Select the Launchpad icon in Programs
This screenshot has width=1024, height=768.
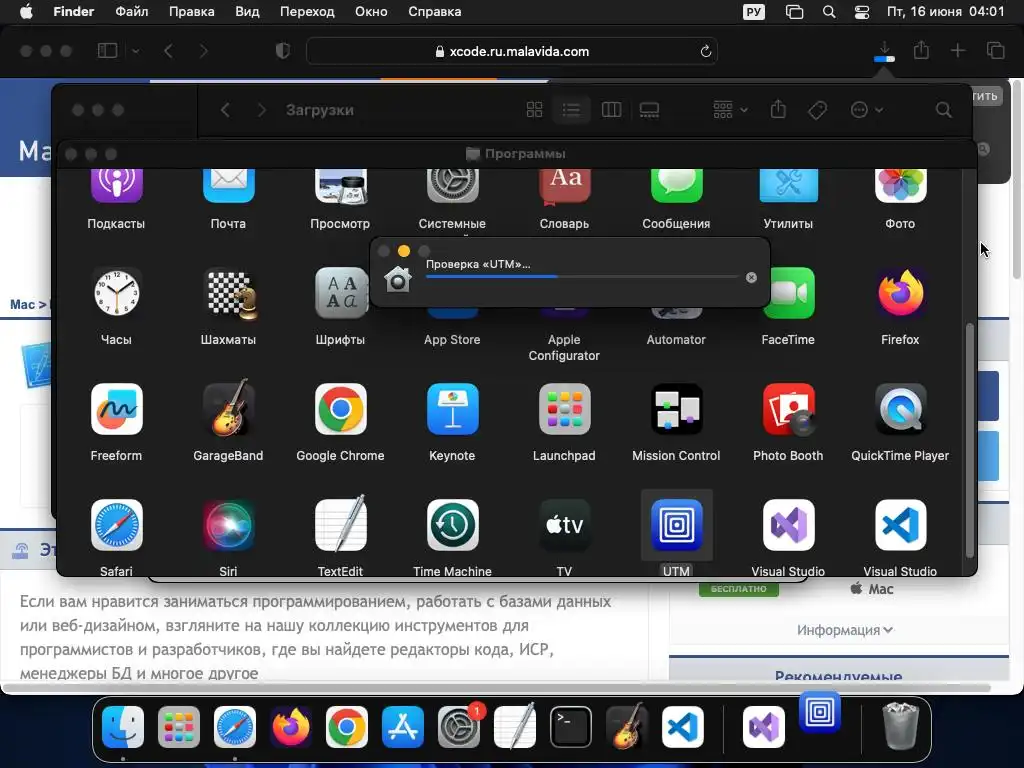coord(564,409)
